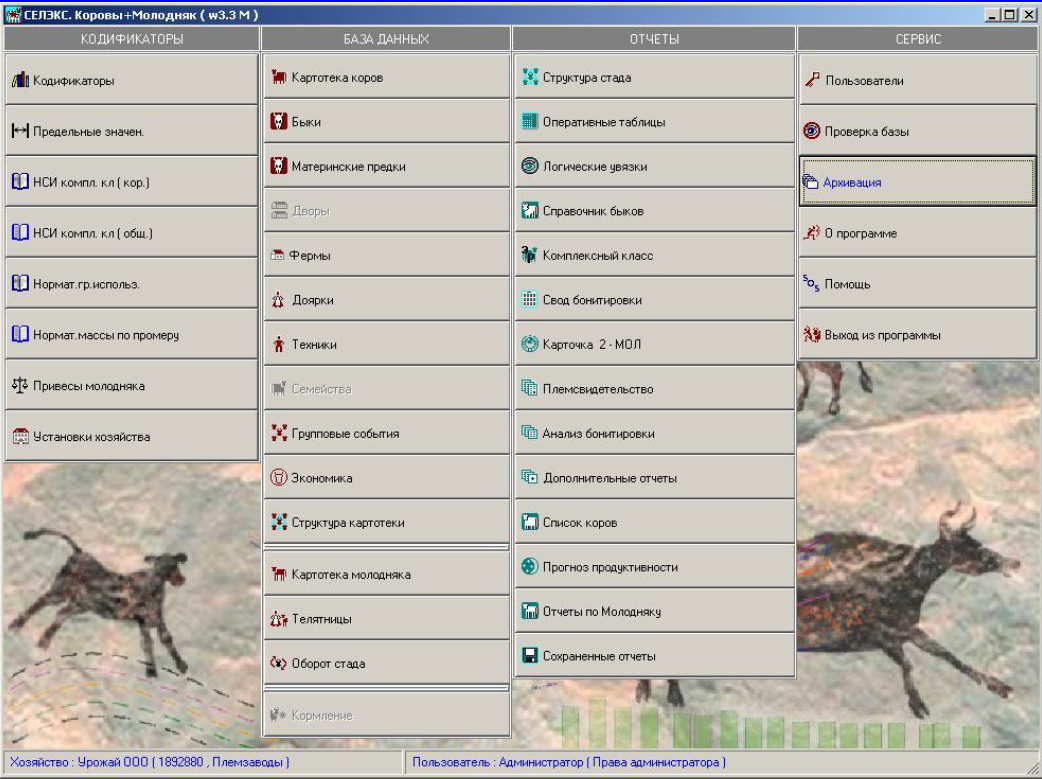
Task: Run Анализ бонитировки
Action: 655,433
